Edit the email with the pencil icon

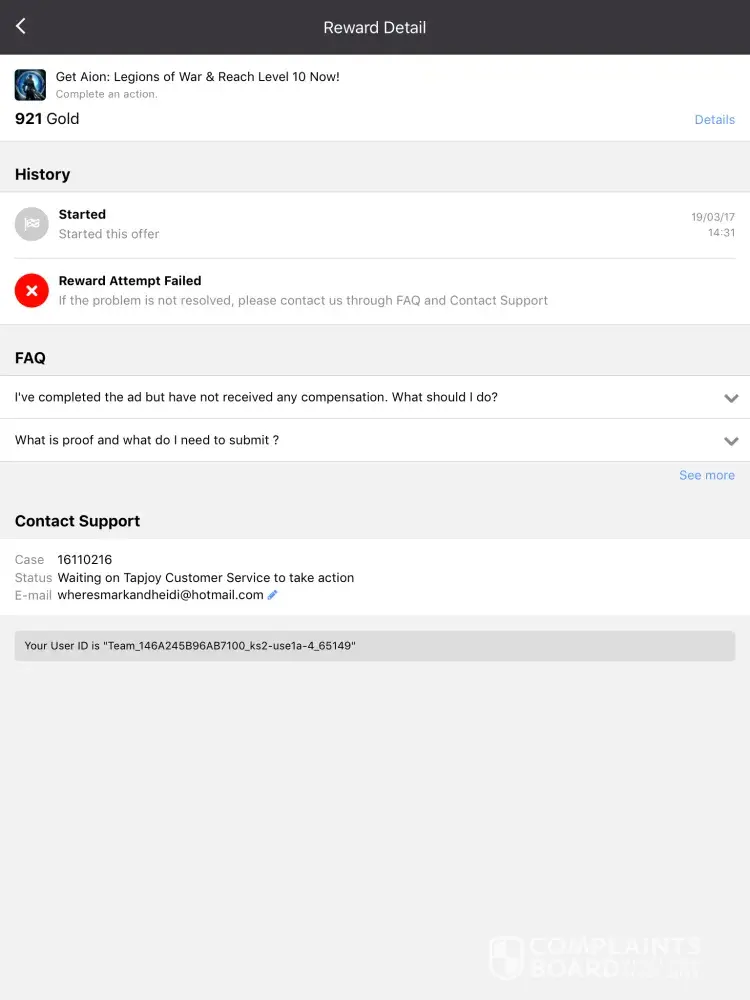point(273,595)
